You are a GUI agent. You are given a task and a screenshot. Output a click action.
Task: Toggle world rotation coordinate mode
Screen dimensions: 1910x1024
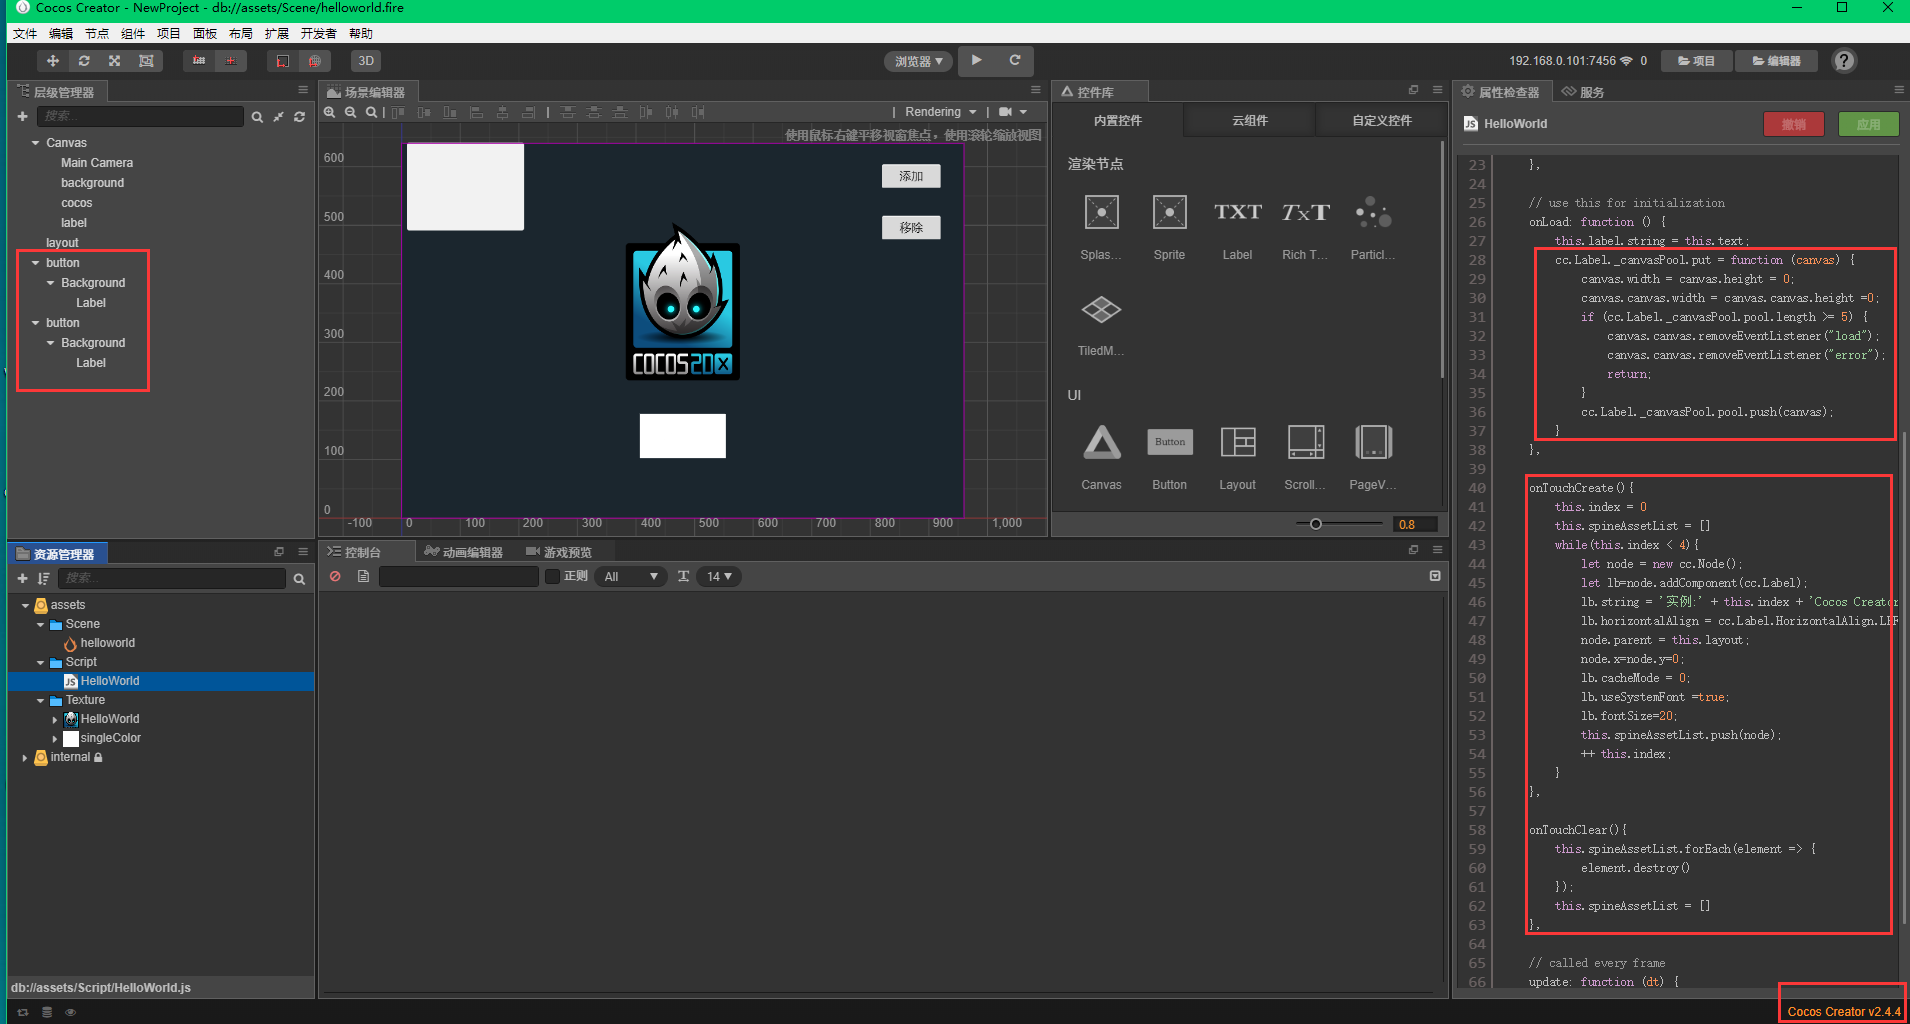(x=314, y=61)
